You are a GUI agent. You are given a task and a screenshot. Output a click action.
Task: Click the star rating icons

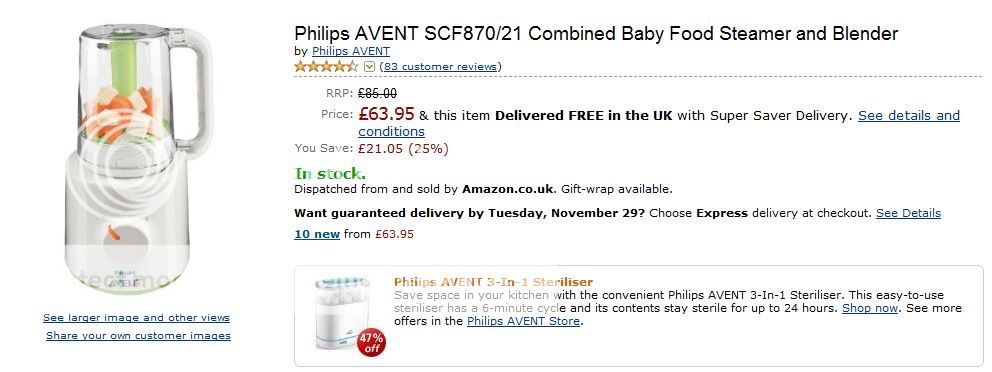pos(326,66)
